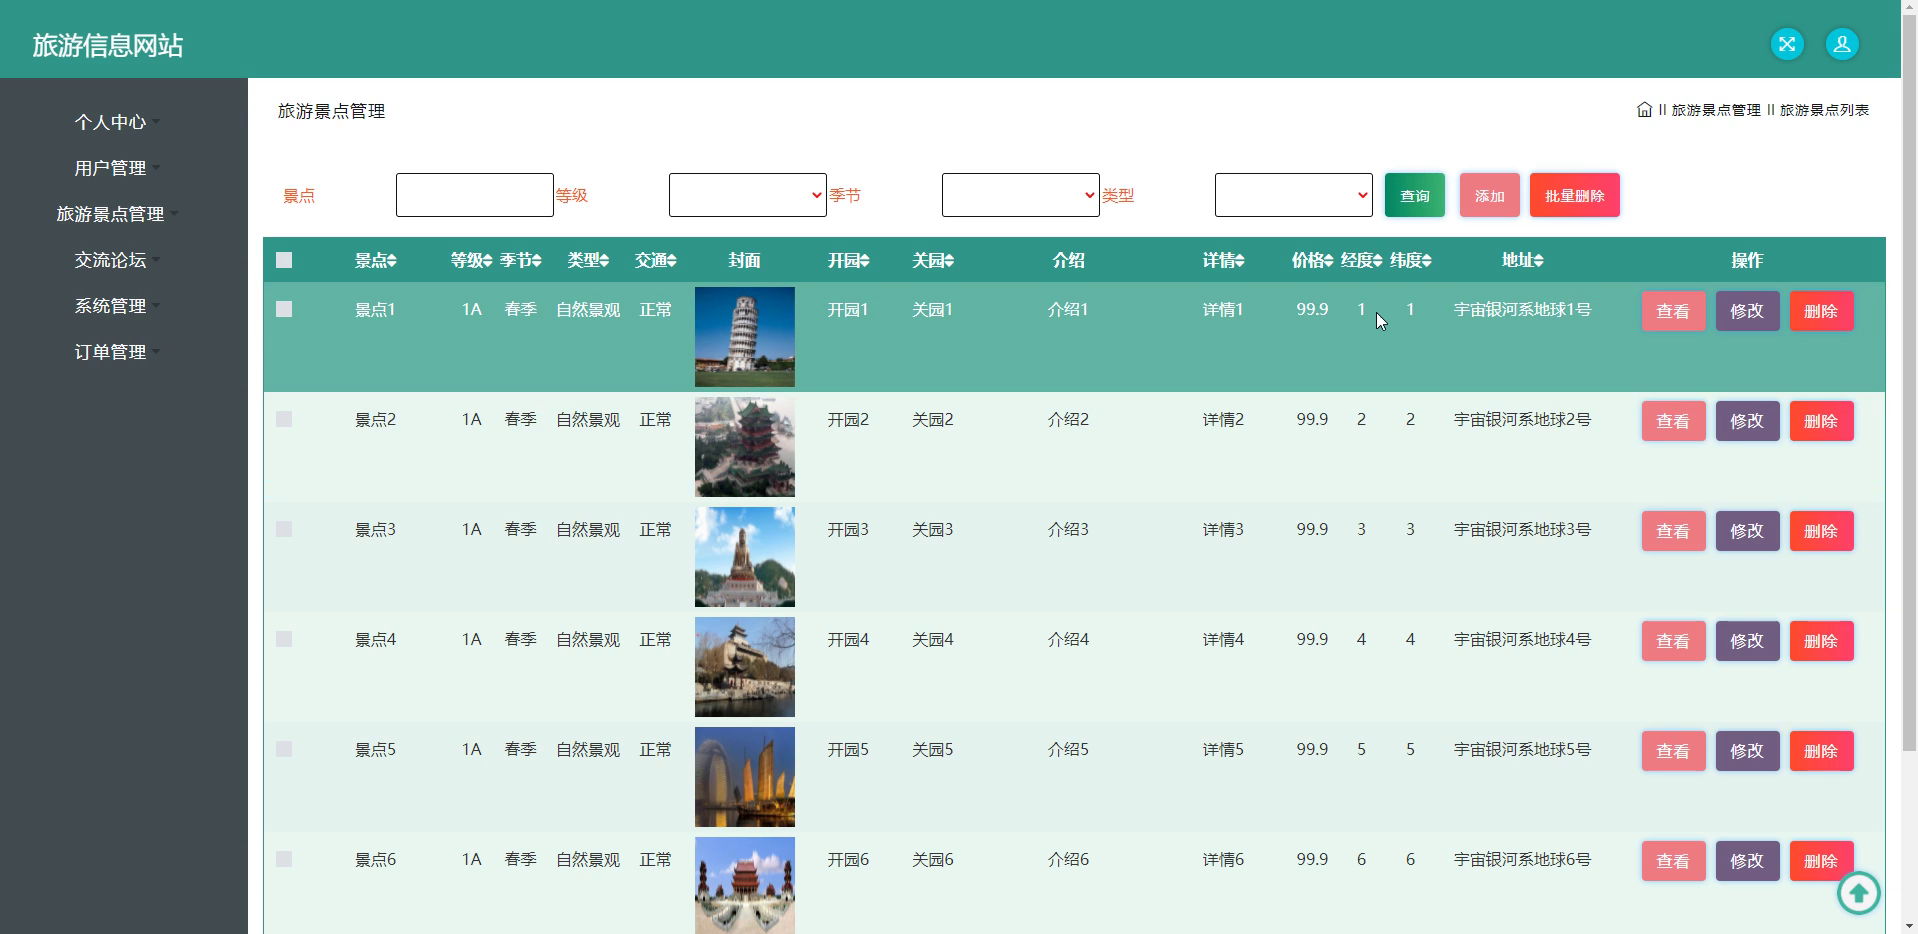Click 删除 for 景点2 row
1918x934 pixels.
[1821, 421]
